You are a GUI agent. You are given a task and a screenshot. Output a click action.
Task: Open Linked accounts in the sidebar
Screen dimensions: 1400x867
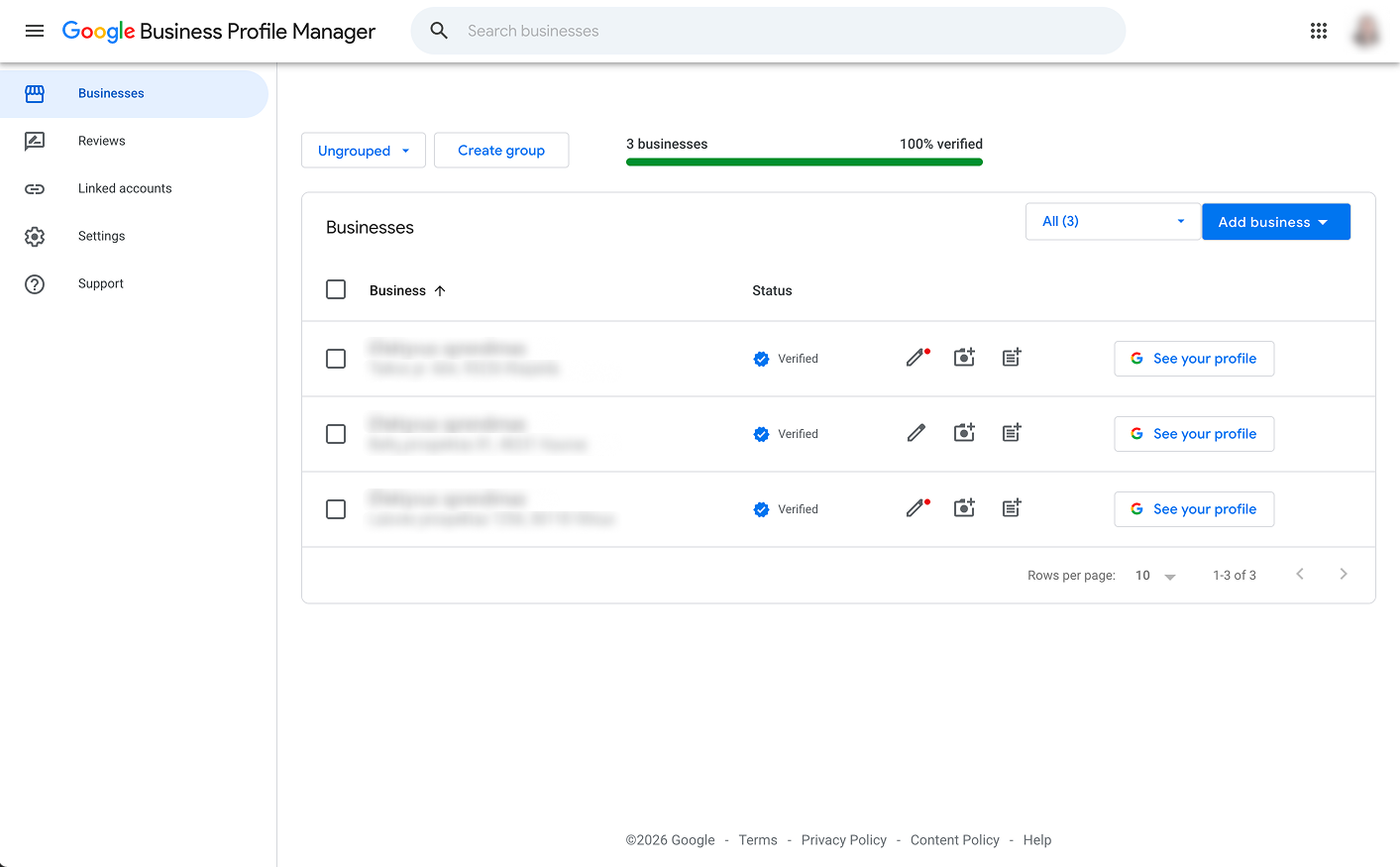(x=134, y=189)
